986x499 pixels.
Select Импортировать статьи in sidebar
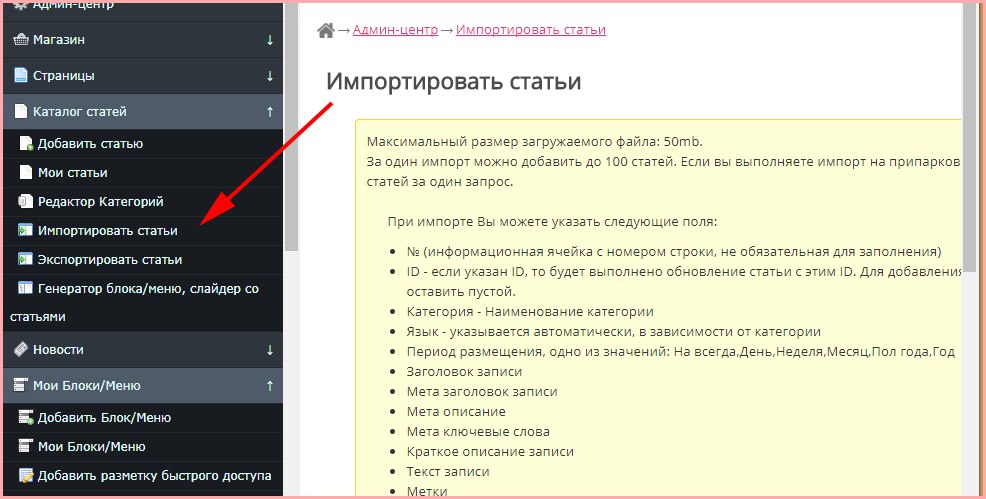coord(107,231)
